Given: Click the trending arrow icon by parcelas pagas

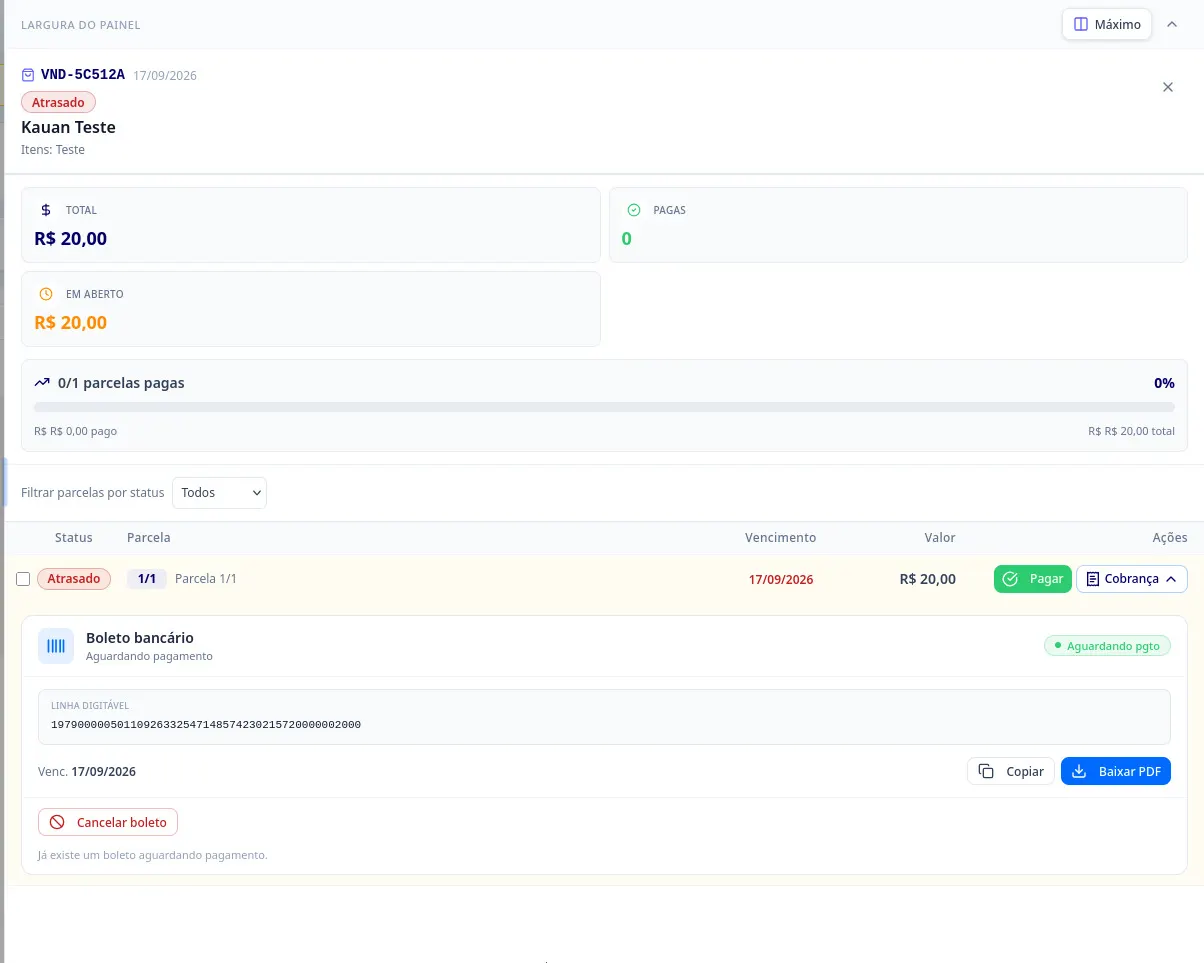Looking at the screenshot, I should click(x=42, y=383).
